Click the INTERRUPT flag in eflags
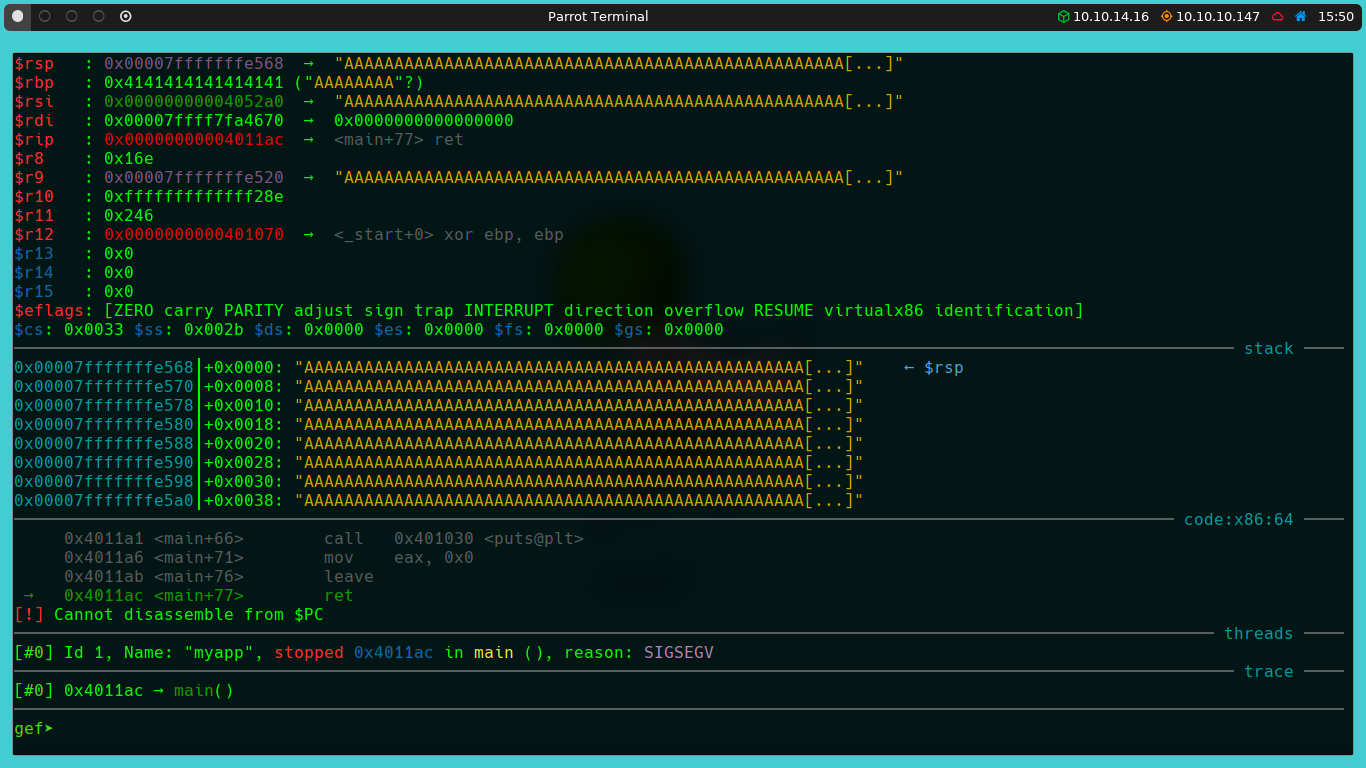1366x768 pixels. [509, 311]
